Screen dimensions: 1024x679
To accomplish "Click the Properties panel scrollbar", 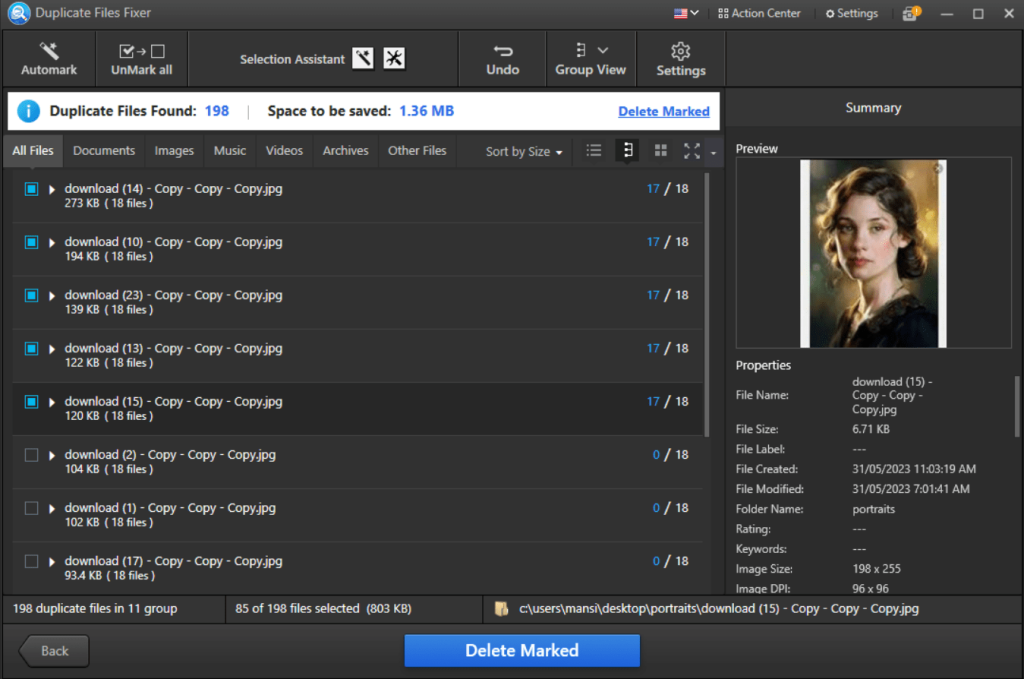I will (x=1017, y=405).
